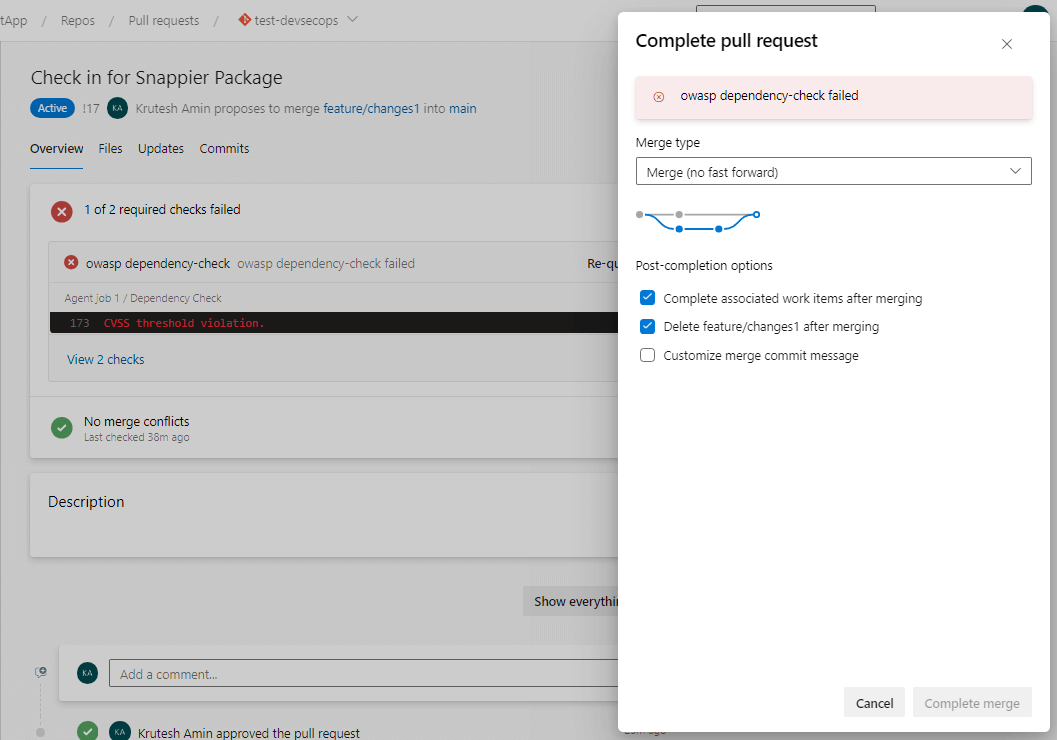This screenshot has width=1057, height=740.
Task: Click the owasp dependency-check failed icon
Action: tap(71, 263)
